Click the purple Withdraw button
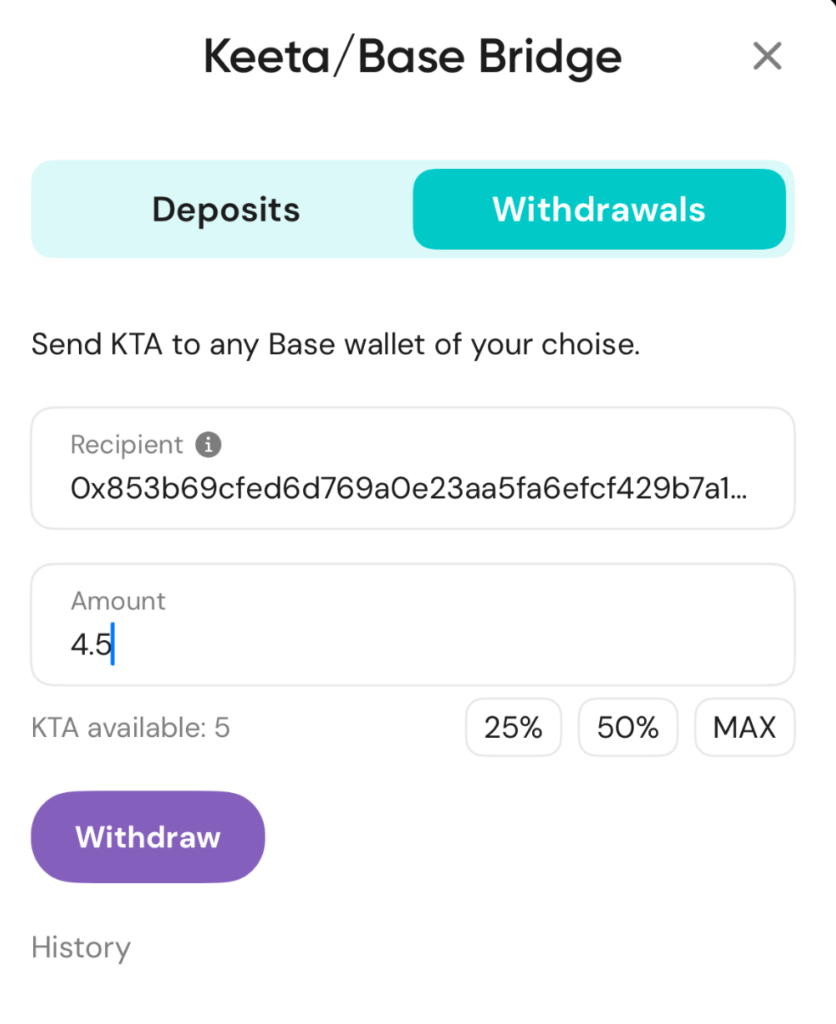Image resolution: width=836 pixels, height=1024 pixels. 148,837
